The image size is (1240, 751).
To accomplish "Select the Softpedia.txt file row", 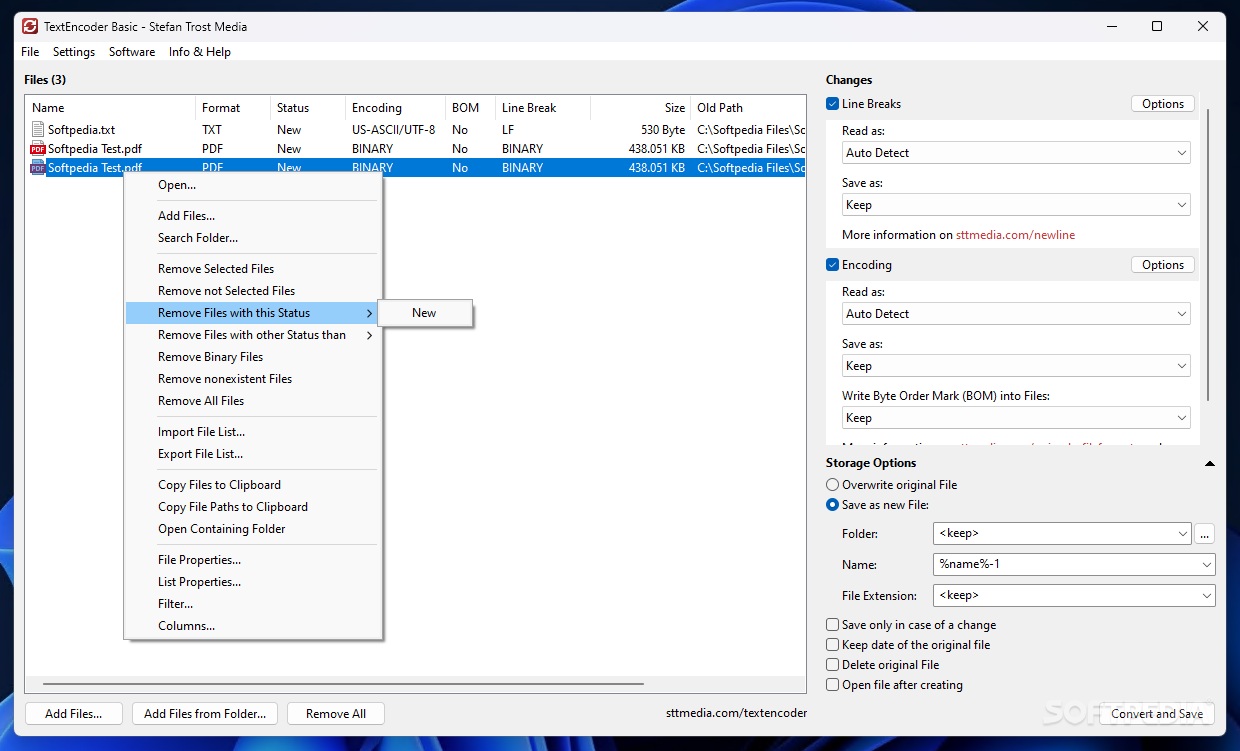I will point(415,130).
